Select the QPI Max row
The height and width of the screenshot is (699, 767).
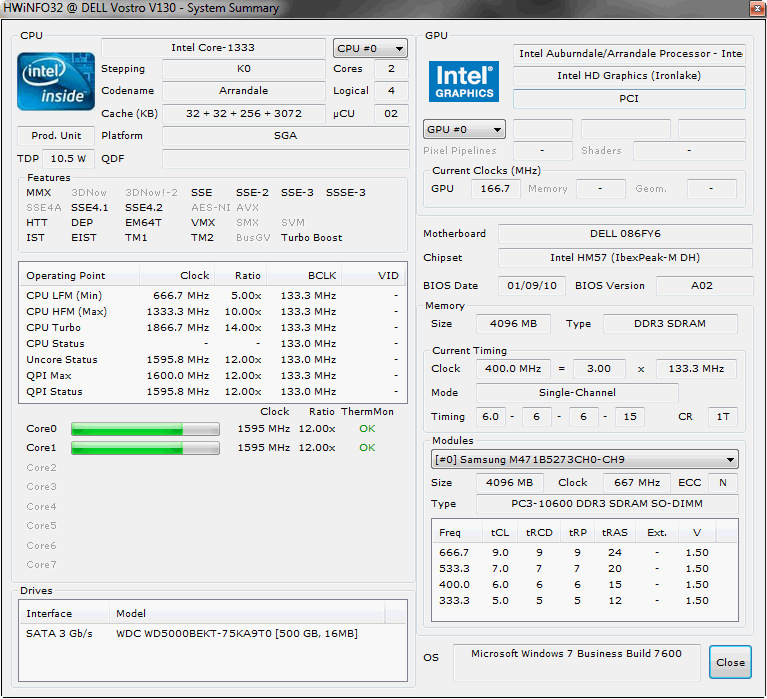click(x=213, y=376)
